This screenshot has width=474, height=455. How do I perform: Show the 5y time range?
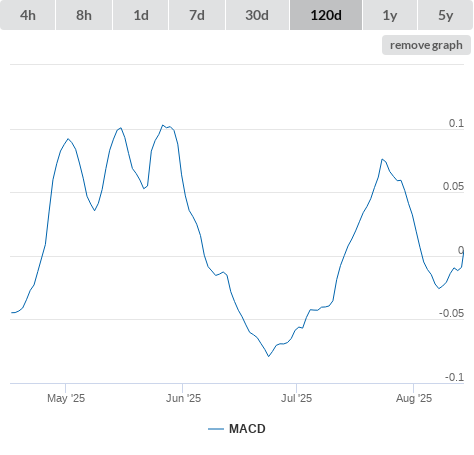click(x=446, y=15)
